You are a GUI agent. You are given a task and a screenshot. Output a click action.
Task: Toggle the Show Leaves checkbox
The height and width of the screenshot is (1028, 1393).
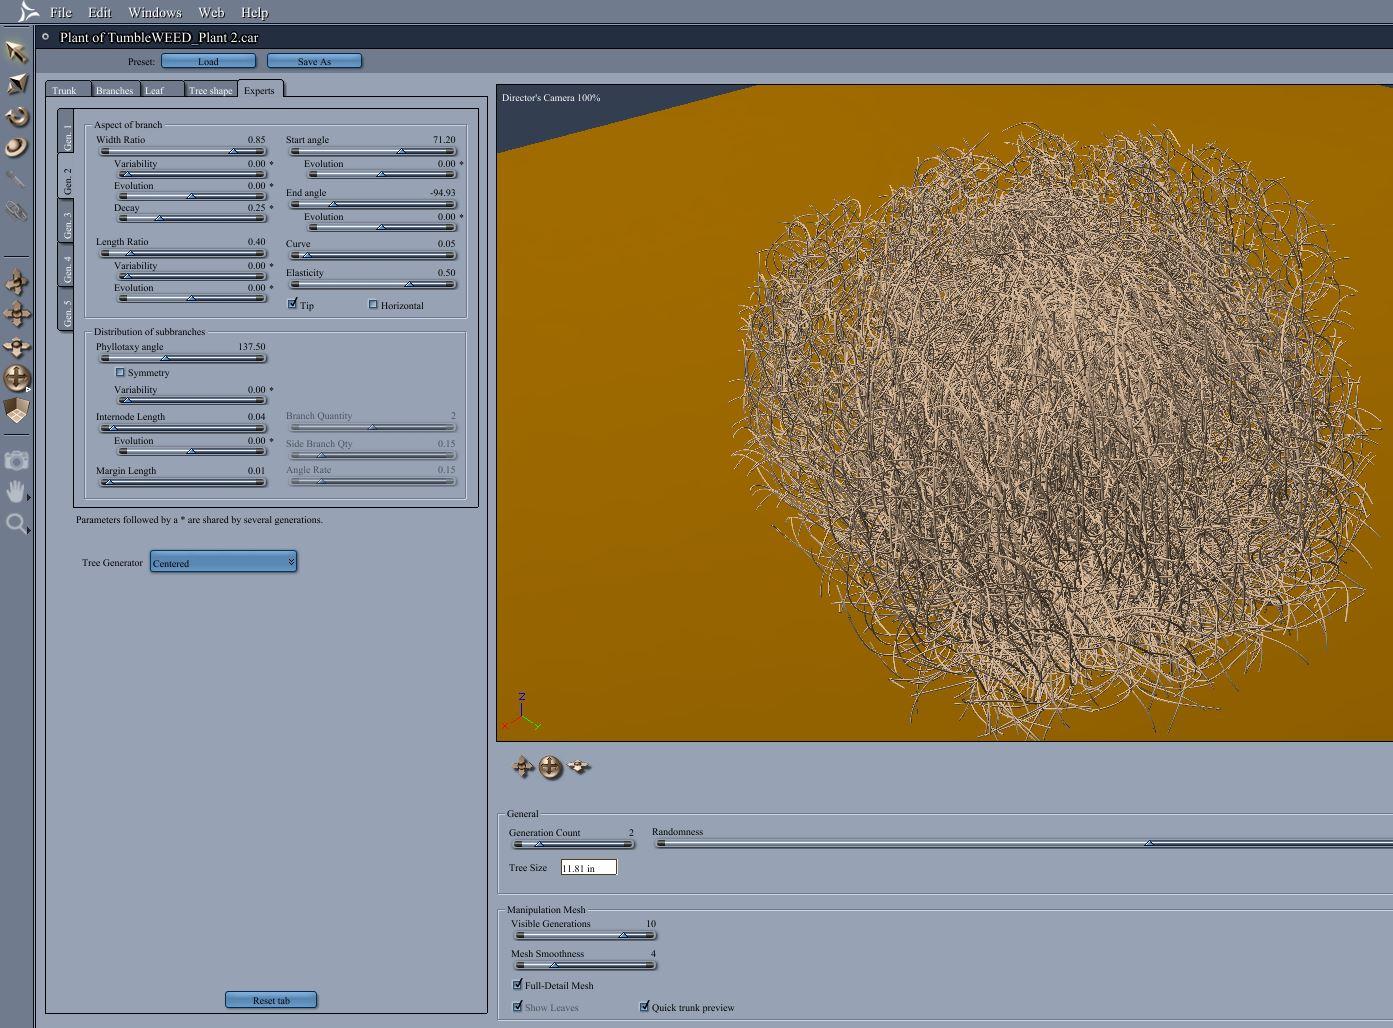517,1007
